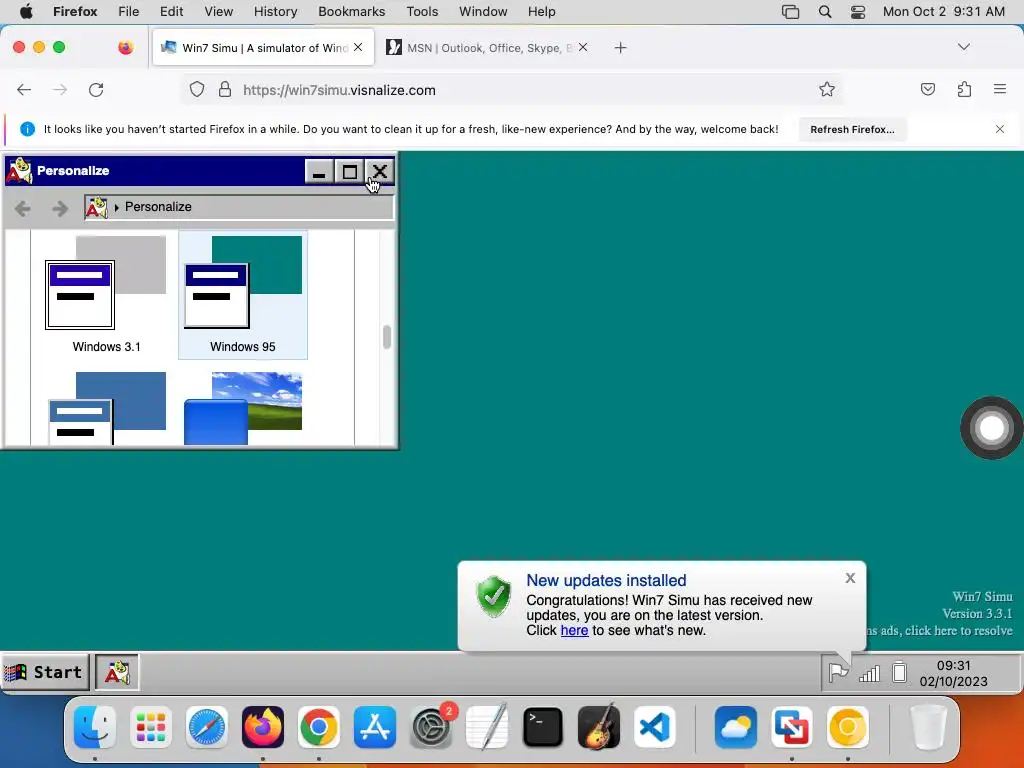Open the Action Center flag icon
This screenshot has width=1024, height=768.
pyautogui.click(x=838, y=672)
